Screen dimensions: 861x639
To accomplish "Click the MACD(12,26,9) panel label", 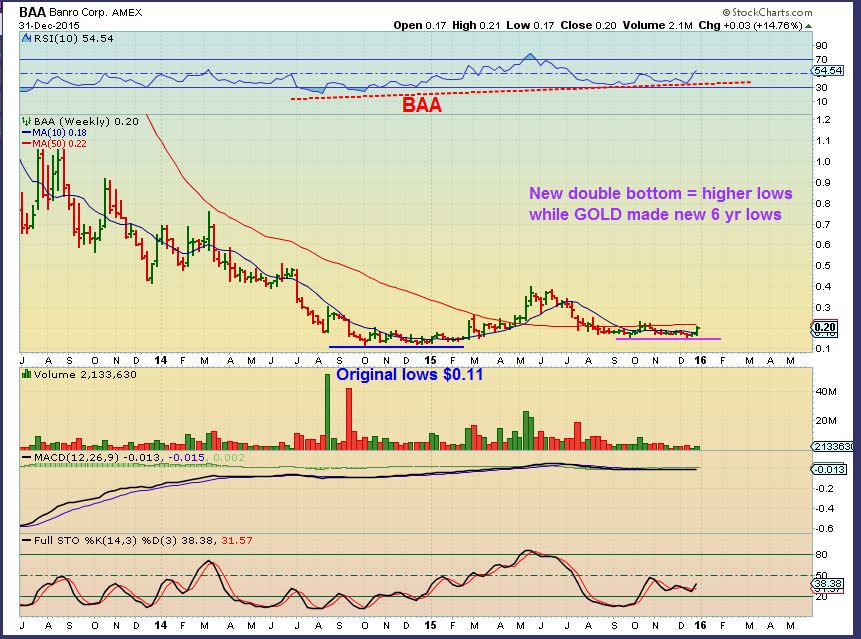I will (76, 458).
